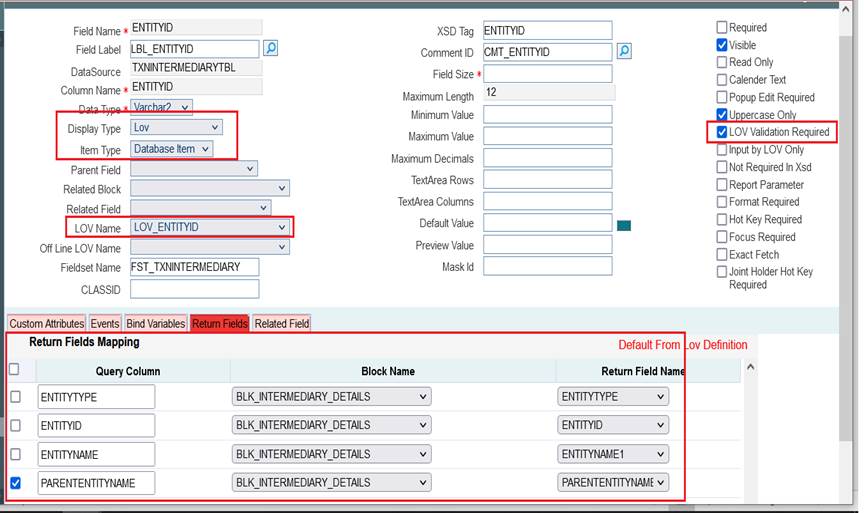Click the XSD Tag input field
864x513 pixels.
click(548, 30)
